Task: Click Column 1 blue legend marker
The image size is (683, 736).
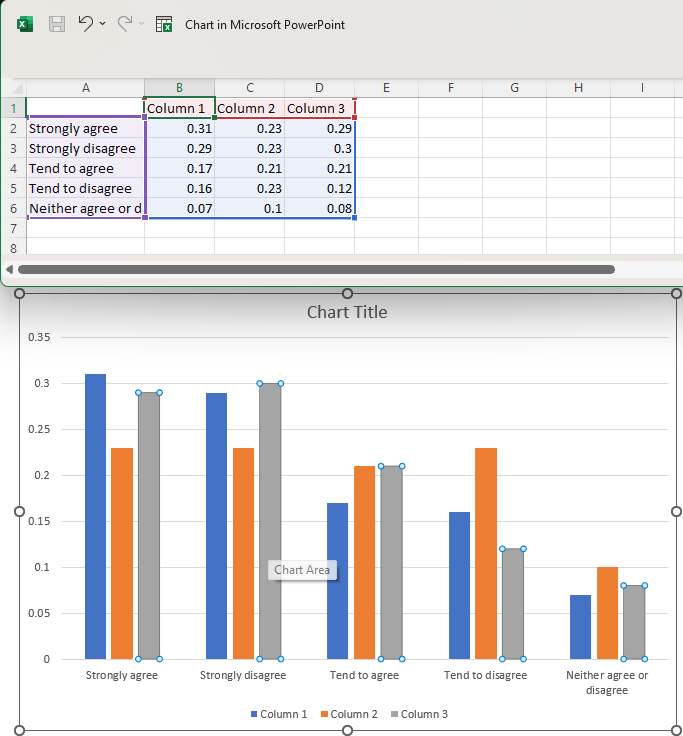Action: (254, 714)
